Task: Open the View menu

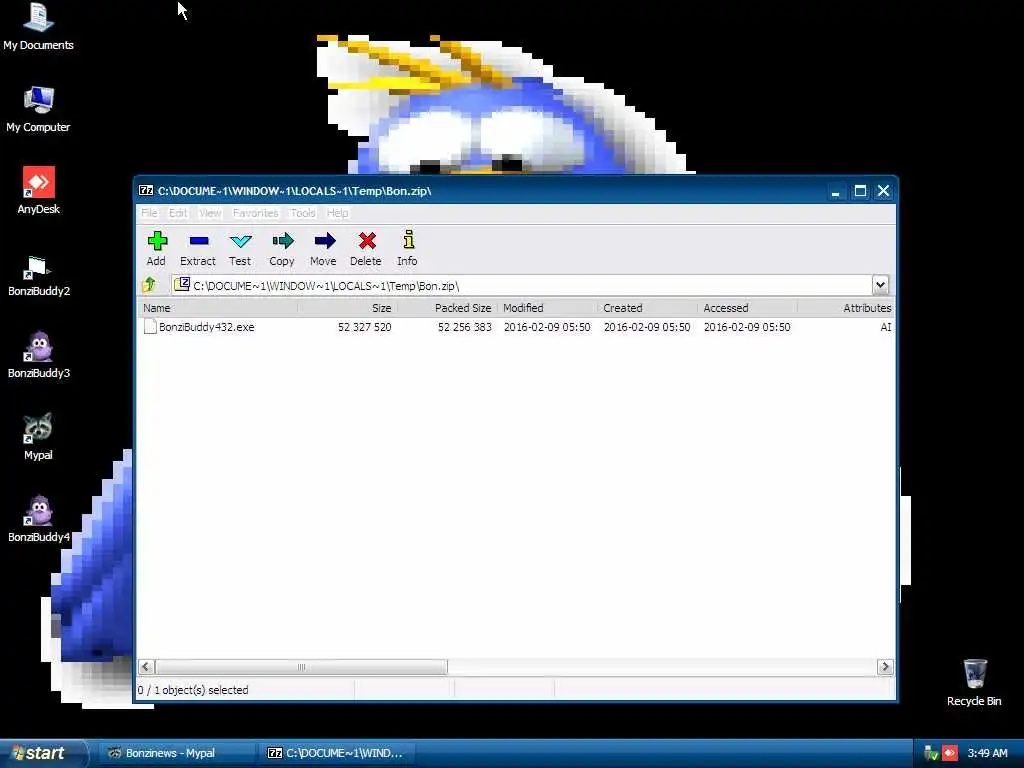Action: point(210,213)
